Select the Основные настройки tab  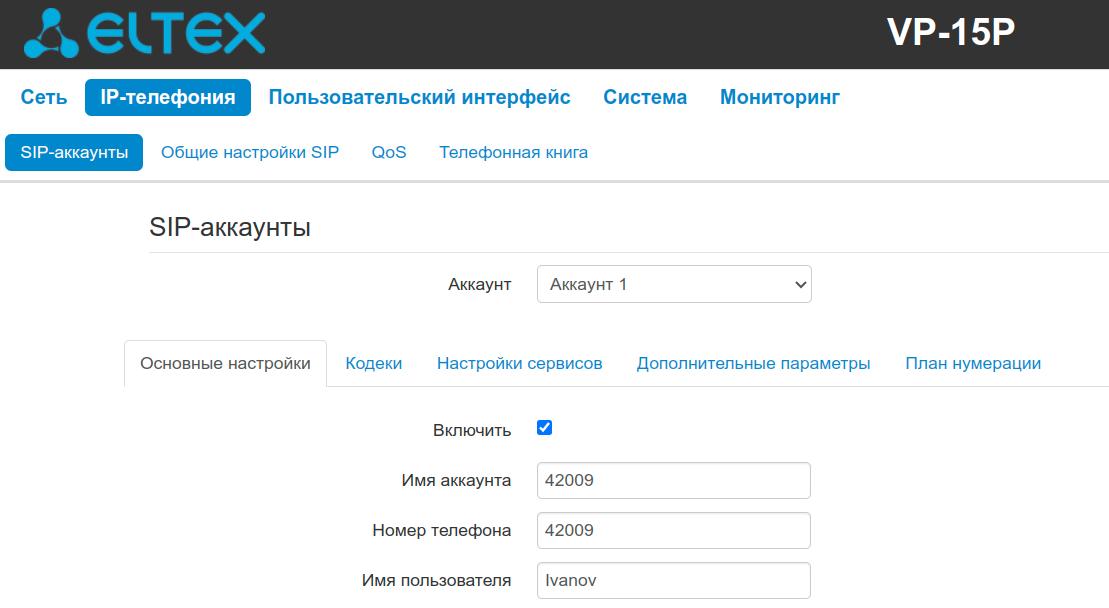pyautogui.click(x=225, y=363)
